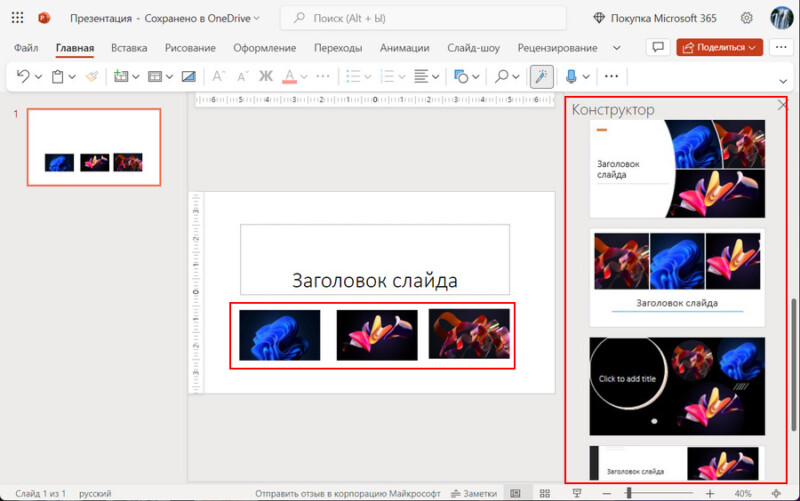Open the settings gear icon
The height and width of the screenshot is (501, 800).
coord(746,18)
